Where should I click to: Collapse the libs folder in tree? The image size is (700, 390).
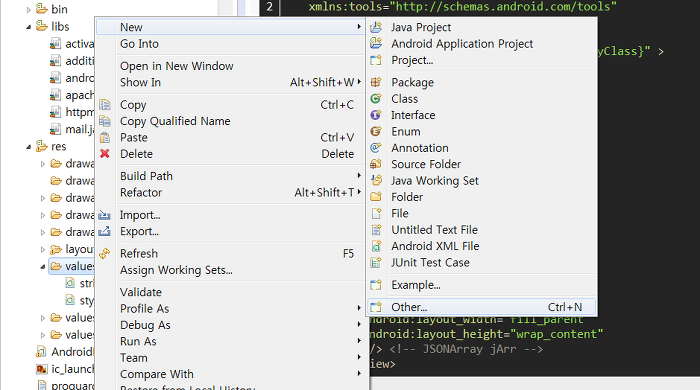pos(29,27)
